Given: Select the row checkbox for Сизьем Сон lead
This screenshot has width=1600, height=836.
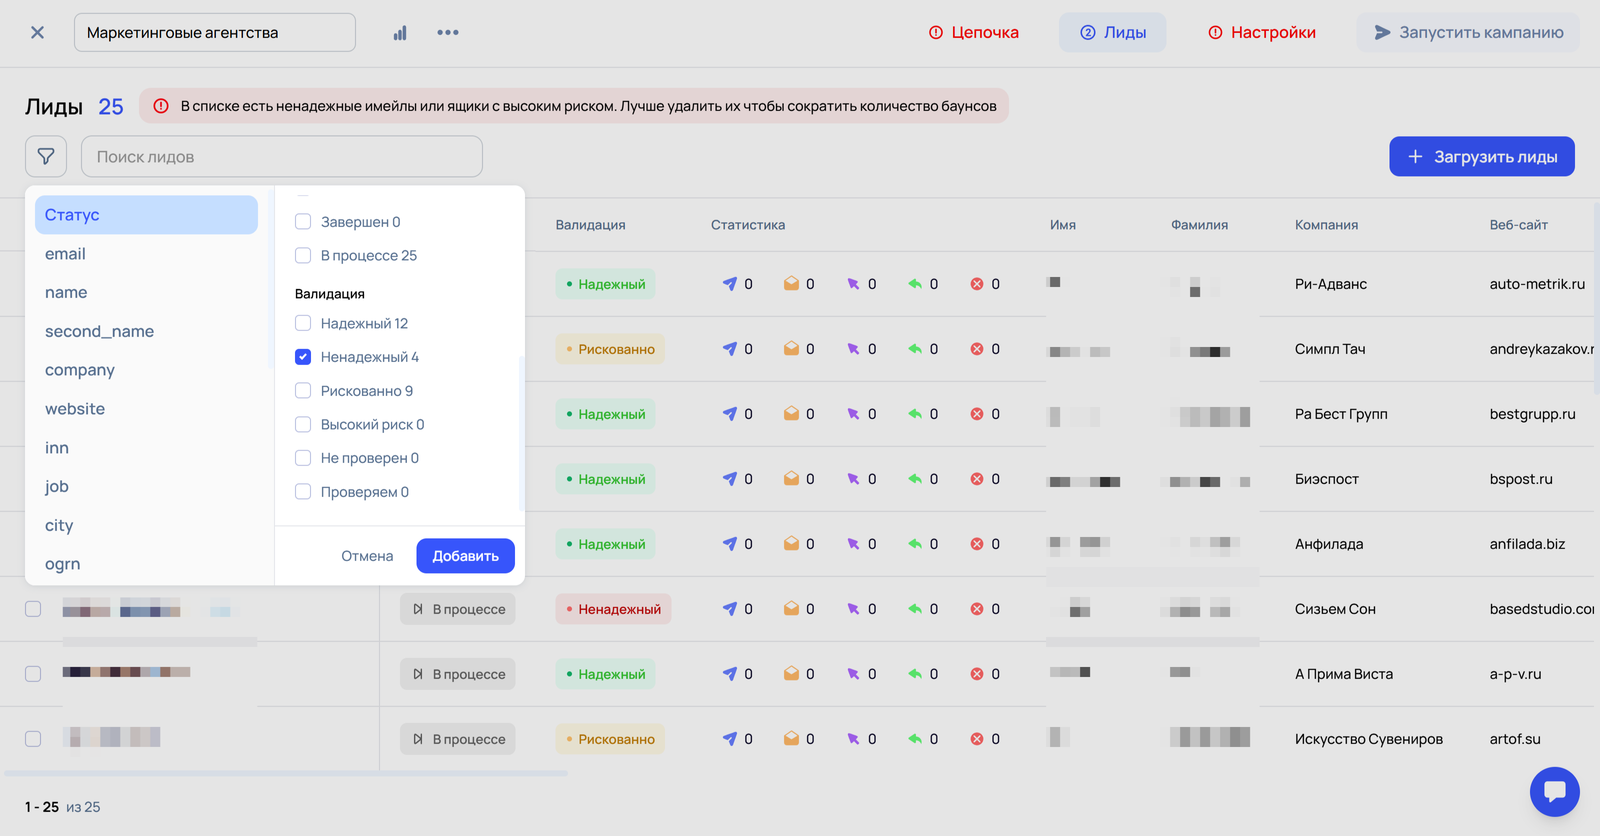Looking at the screenshot, I should point(33,609).
